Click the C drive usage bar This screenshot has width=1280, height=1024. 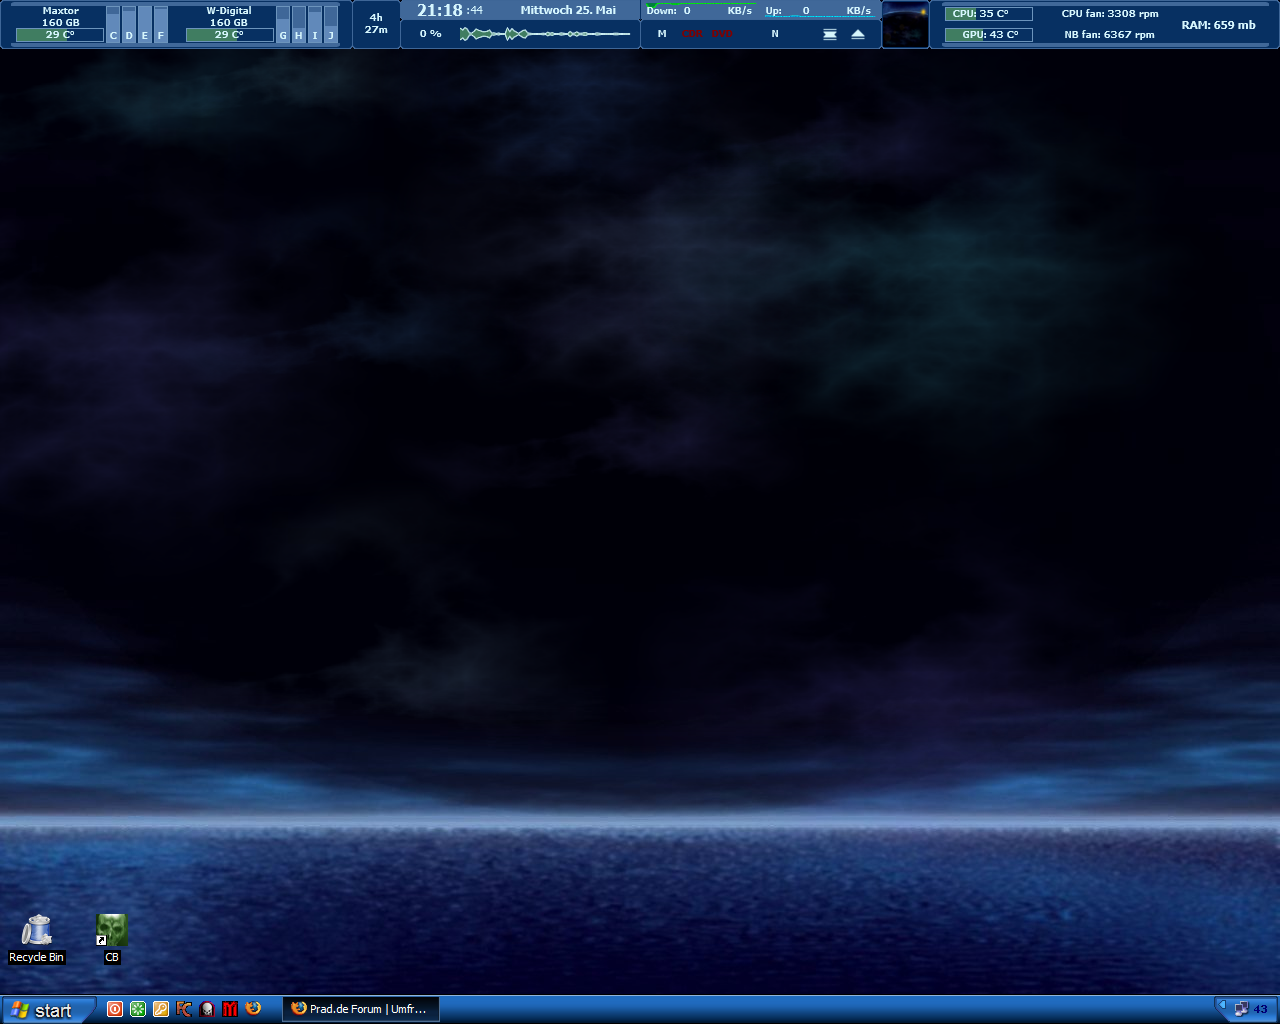(x=113, y=25)
